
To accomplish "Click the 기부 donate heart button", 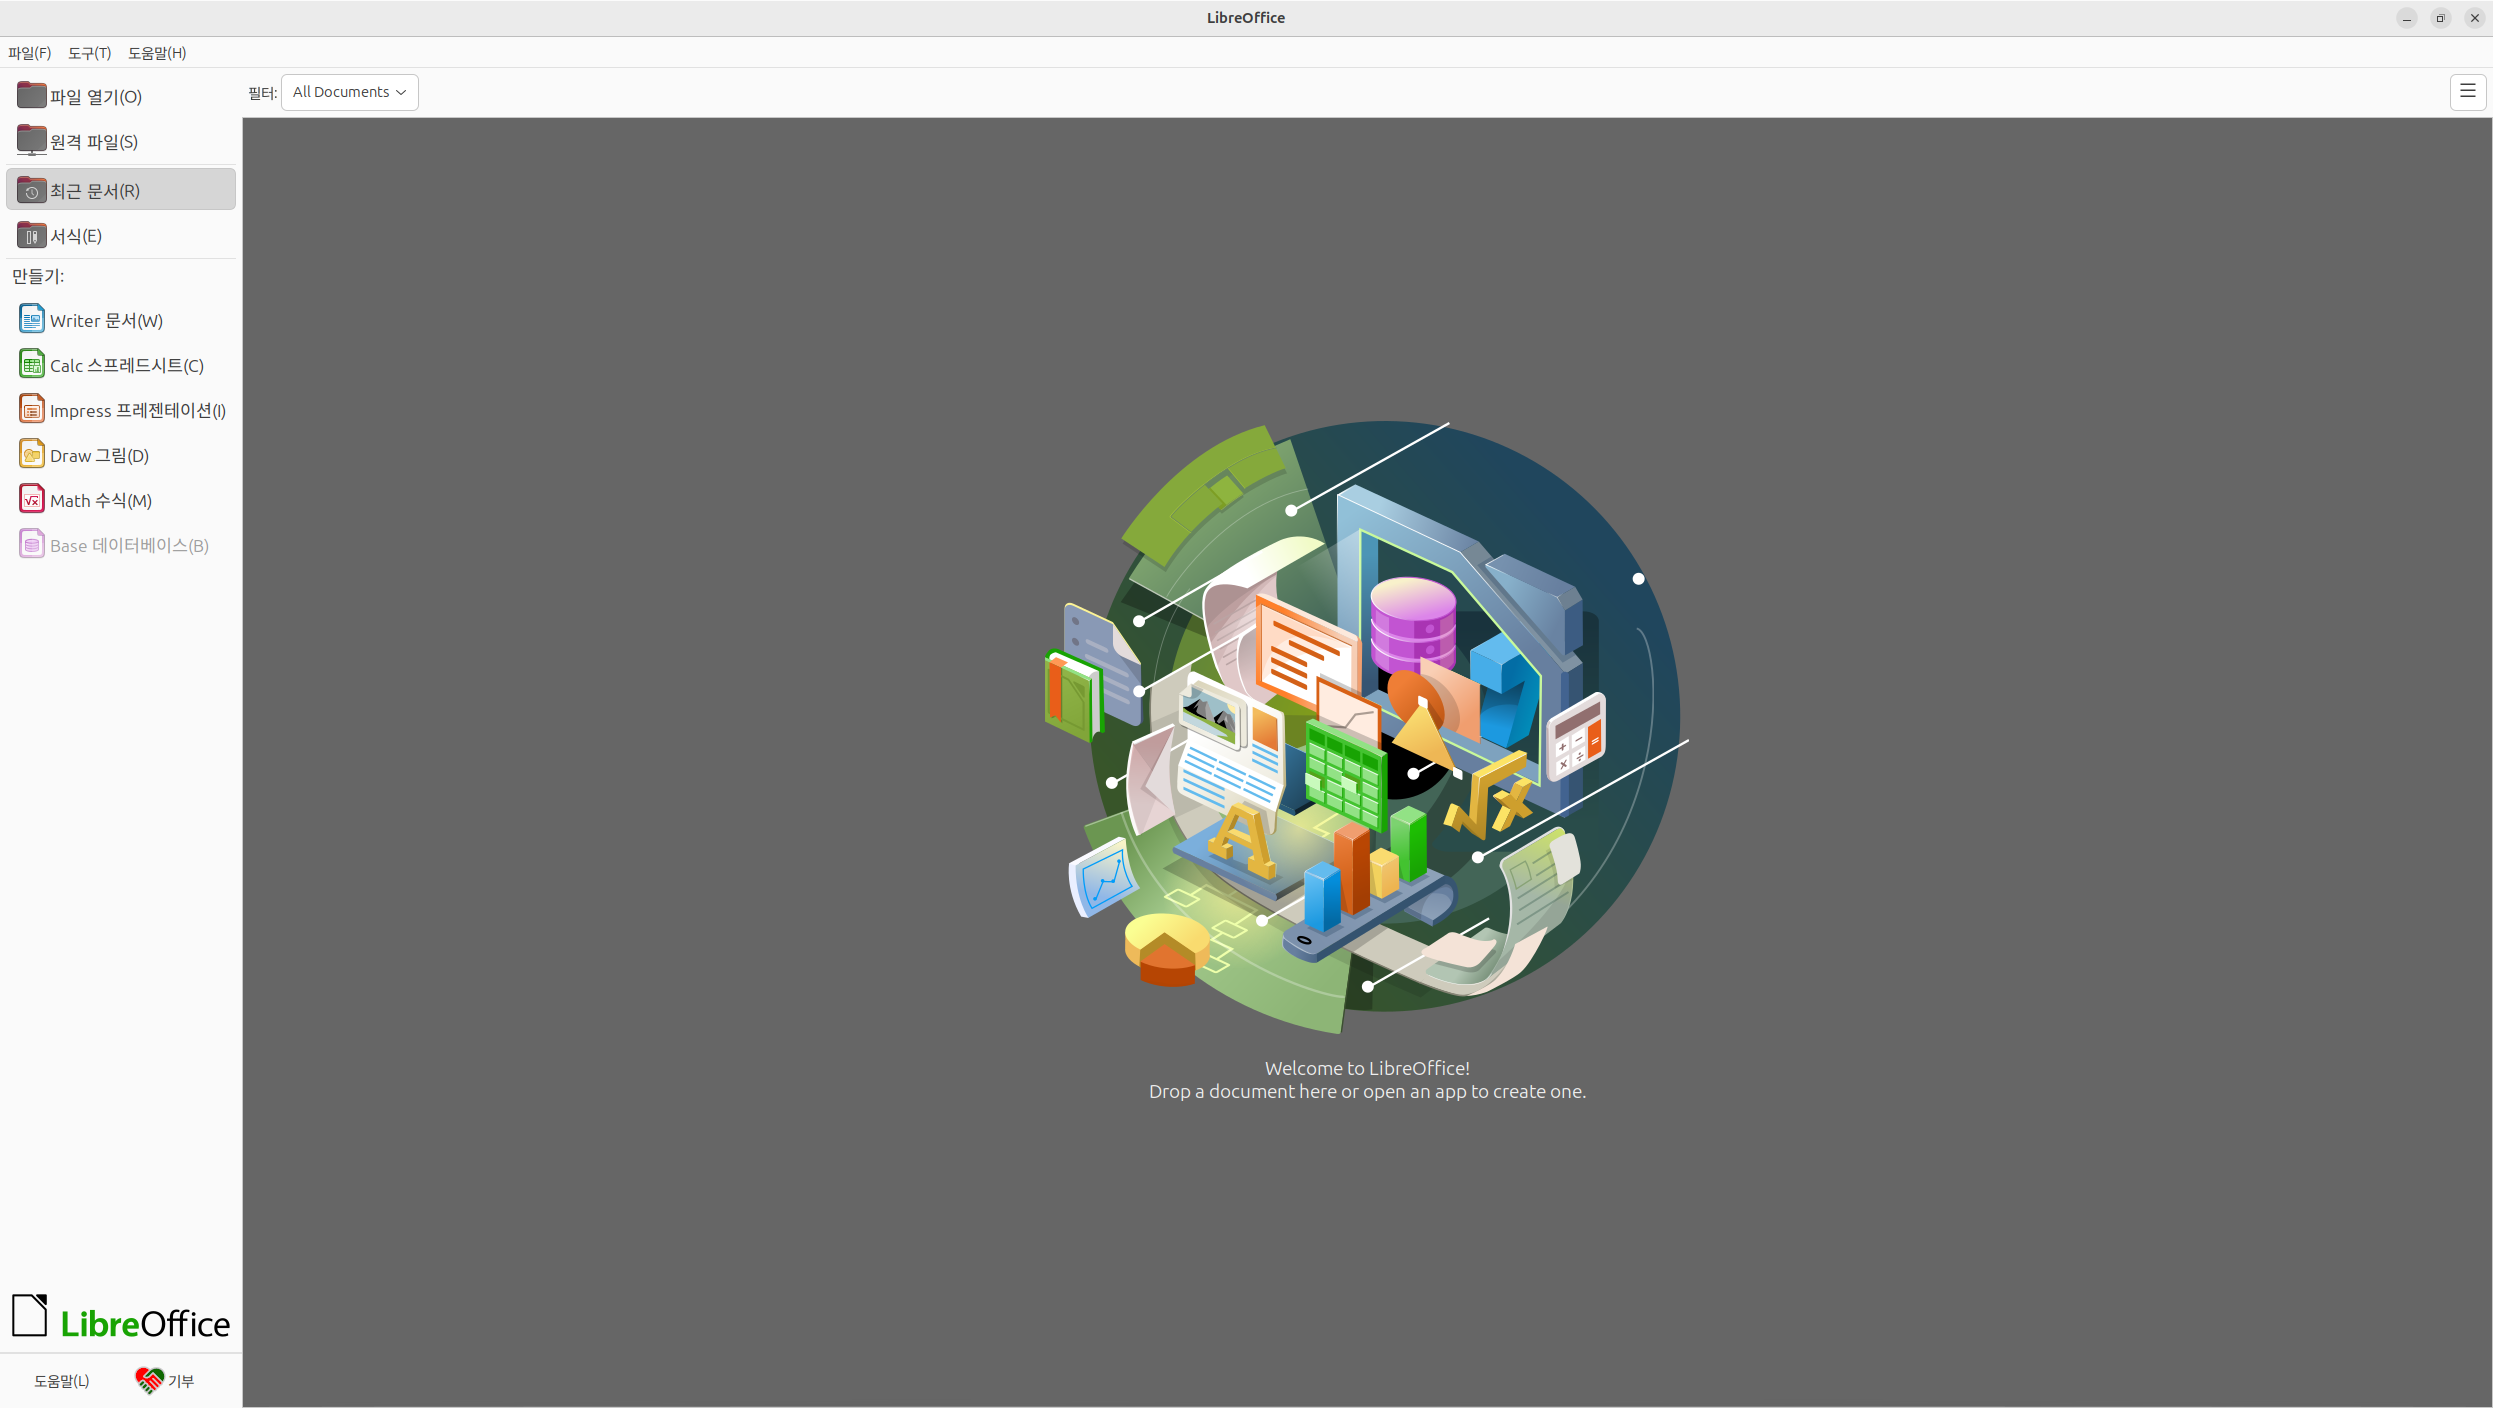I will click(165, 1380).
